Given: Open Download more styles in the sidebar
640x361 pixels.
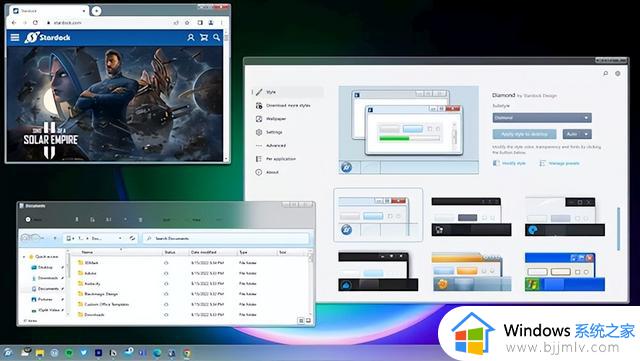Looking at the screenshot, I should click(288, 106).
